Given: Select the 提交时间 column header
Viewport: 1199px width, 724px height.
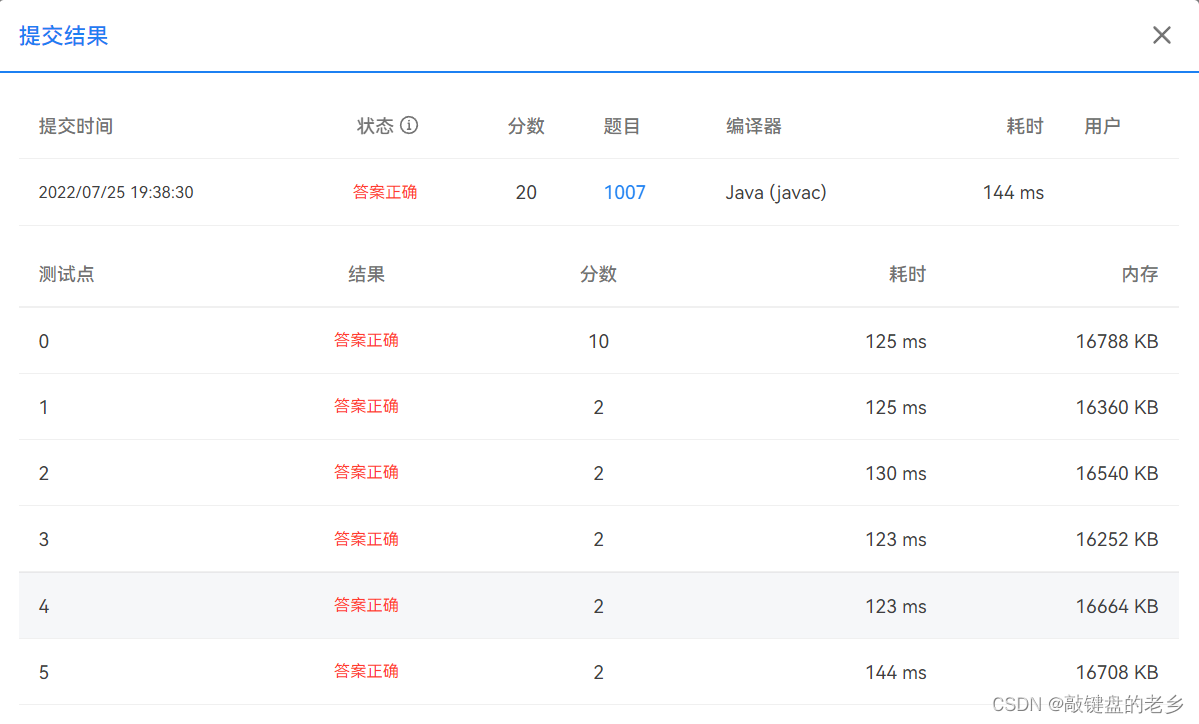Looking at the screenshot, I should [75, 126].
